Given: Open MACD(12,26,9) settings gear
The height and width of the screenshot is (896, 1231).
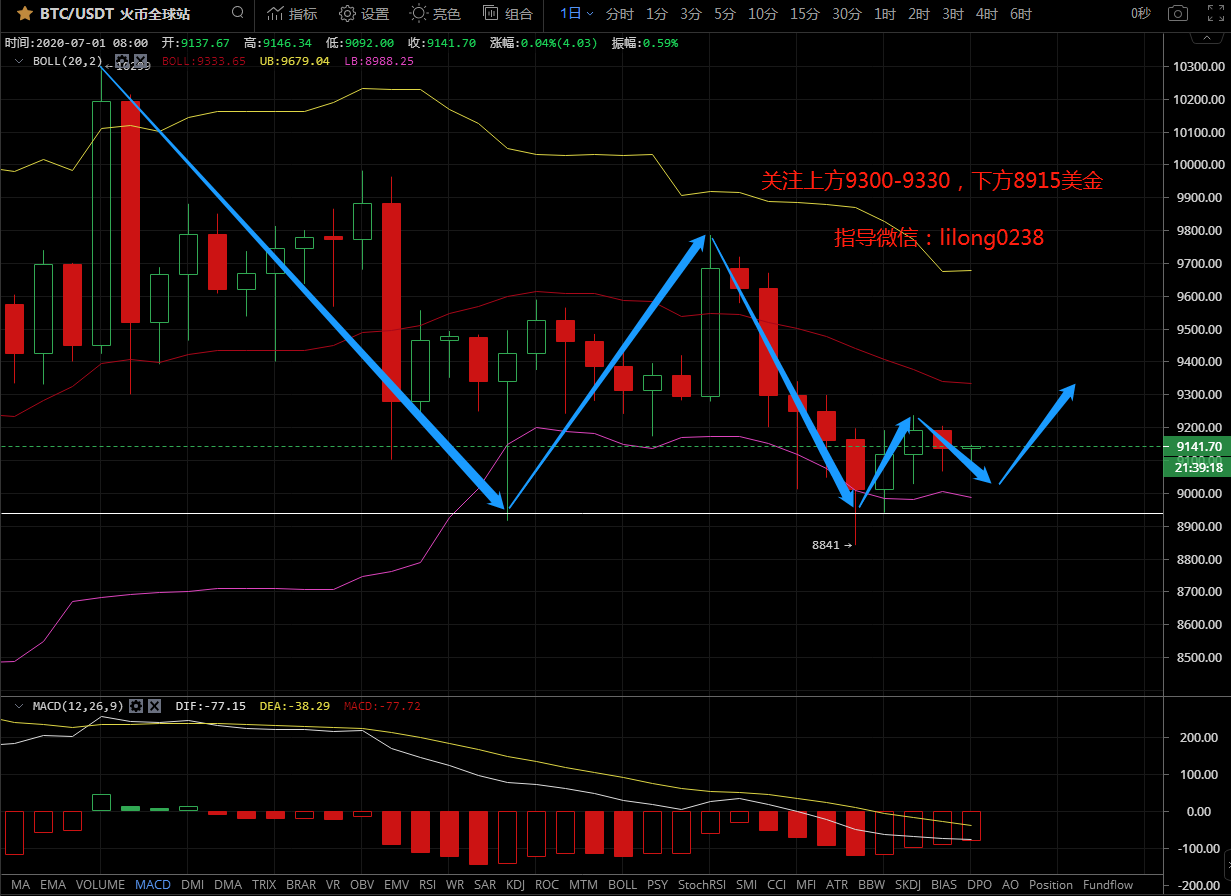Looking at the screenshot, I should (x=136, y=706).
